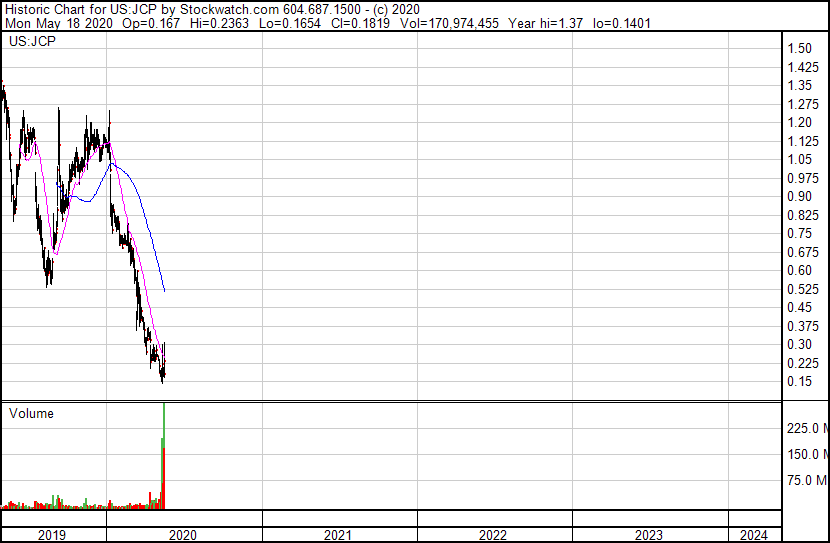The image size is (830, 543).
Task: Click the US:JCP ticker label in the price panel
Action: (x=32, y=41)
